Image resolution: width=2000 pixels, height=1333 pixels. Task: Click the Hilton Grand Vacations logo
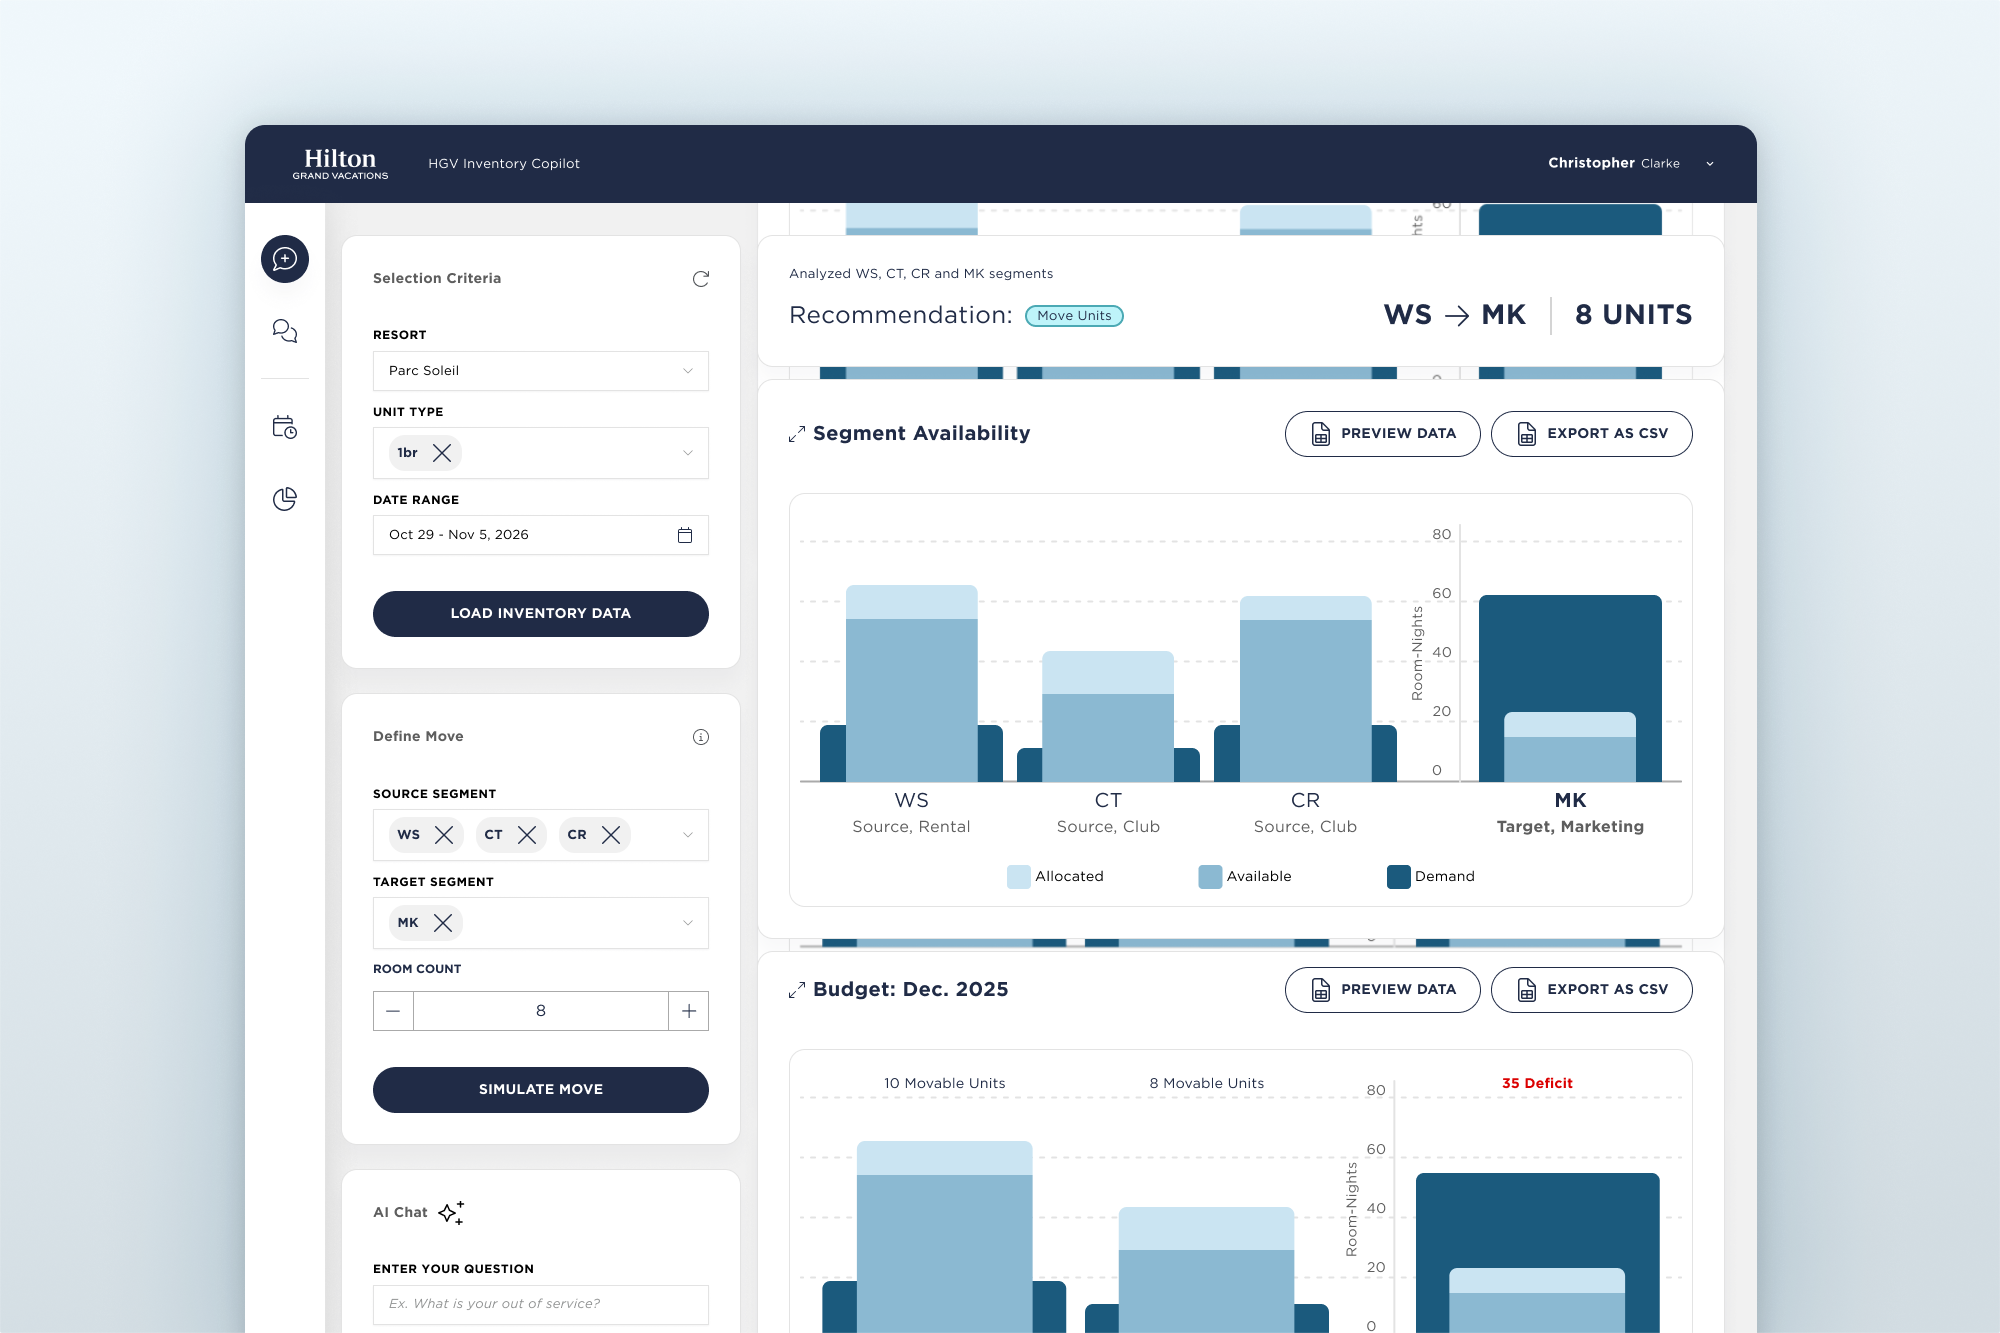point(340,164)
